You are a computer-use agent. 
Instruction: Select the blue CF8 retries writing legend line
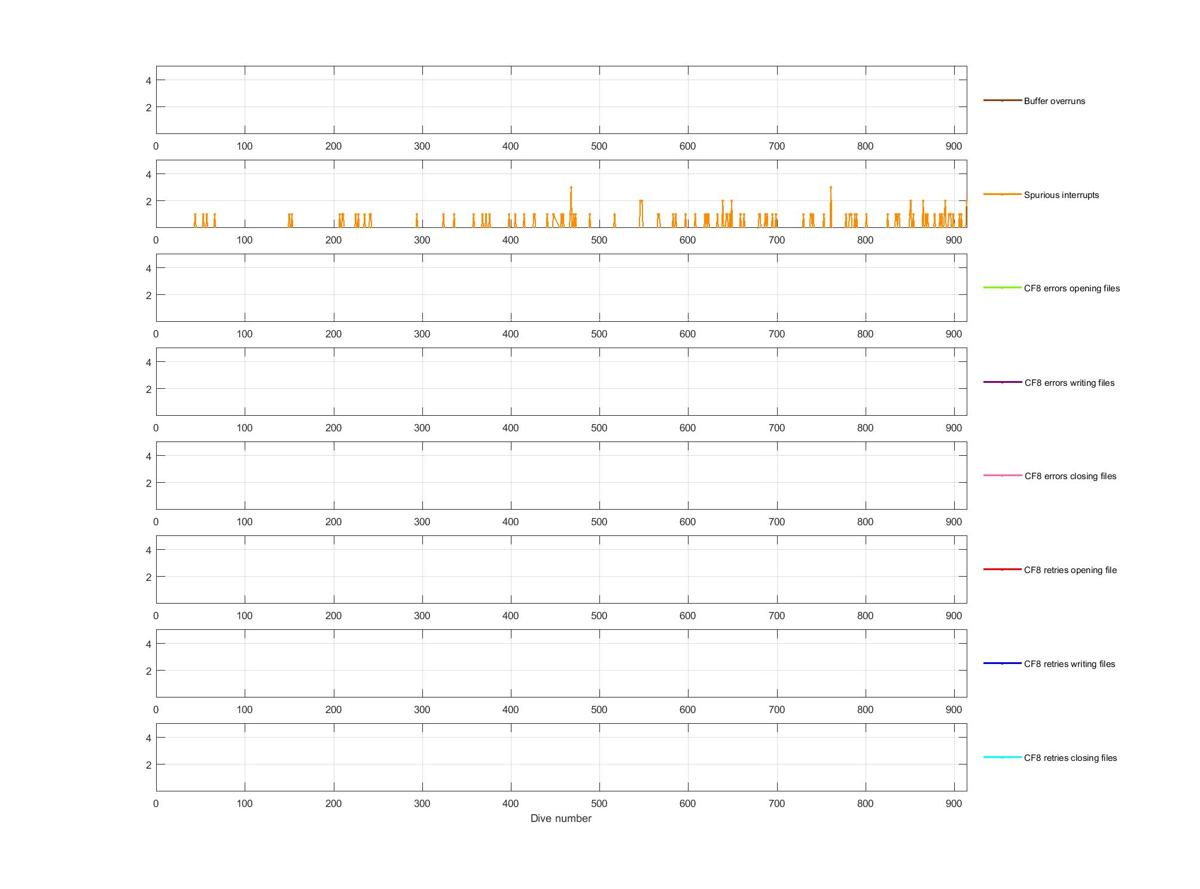(x=1002, y=663)
